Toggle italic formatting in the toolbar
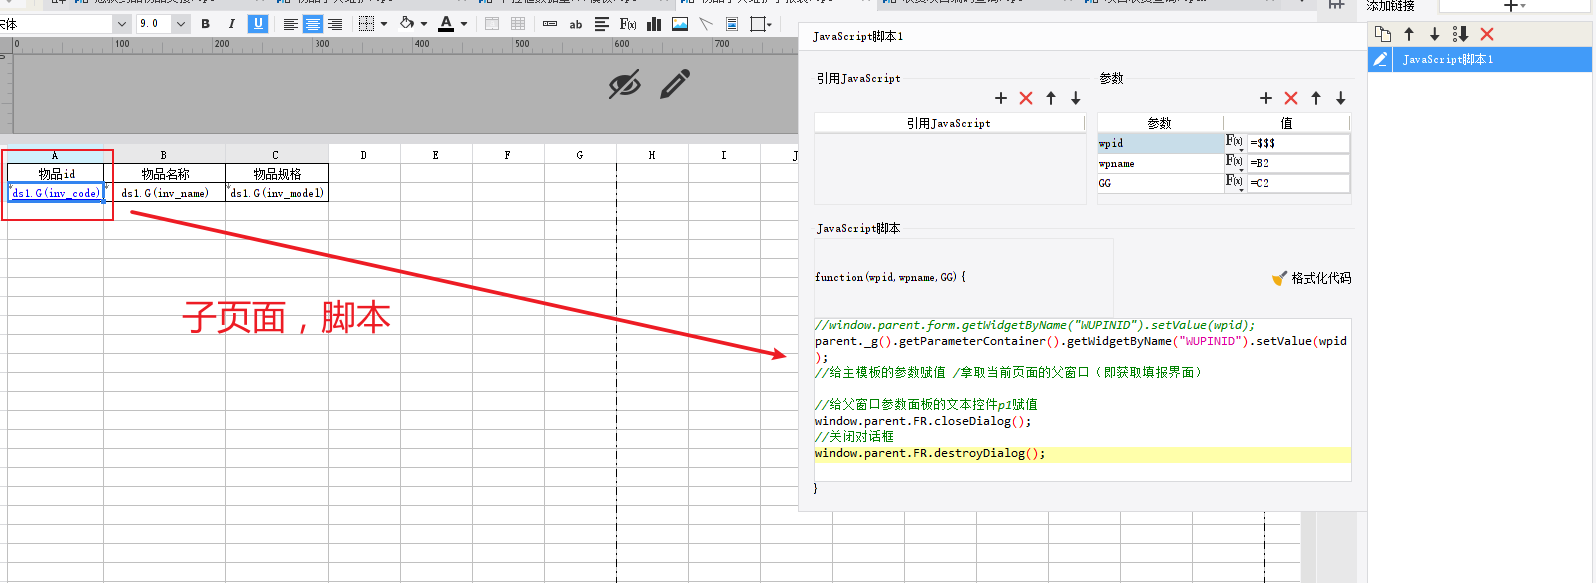 point(231,24)
